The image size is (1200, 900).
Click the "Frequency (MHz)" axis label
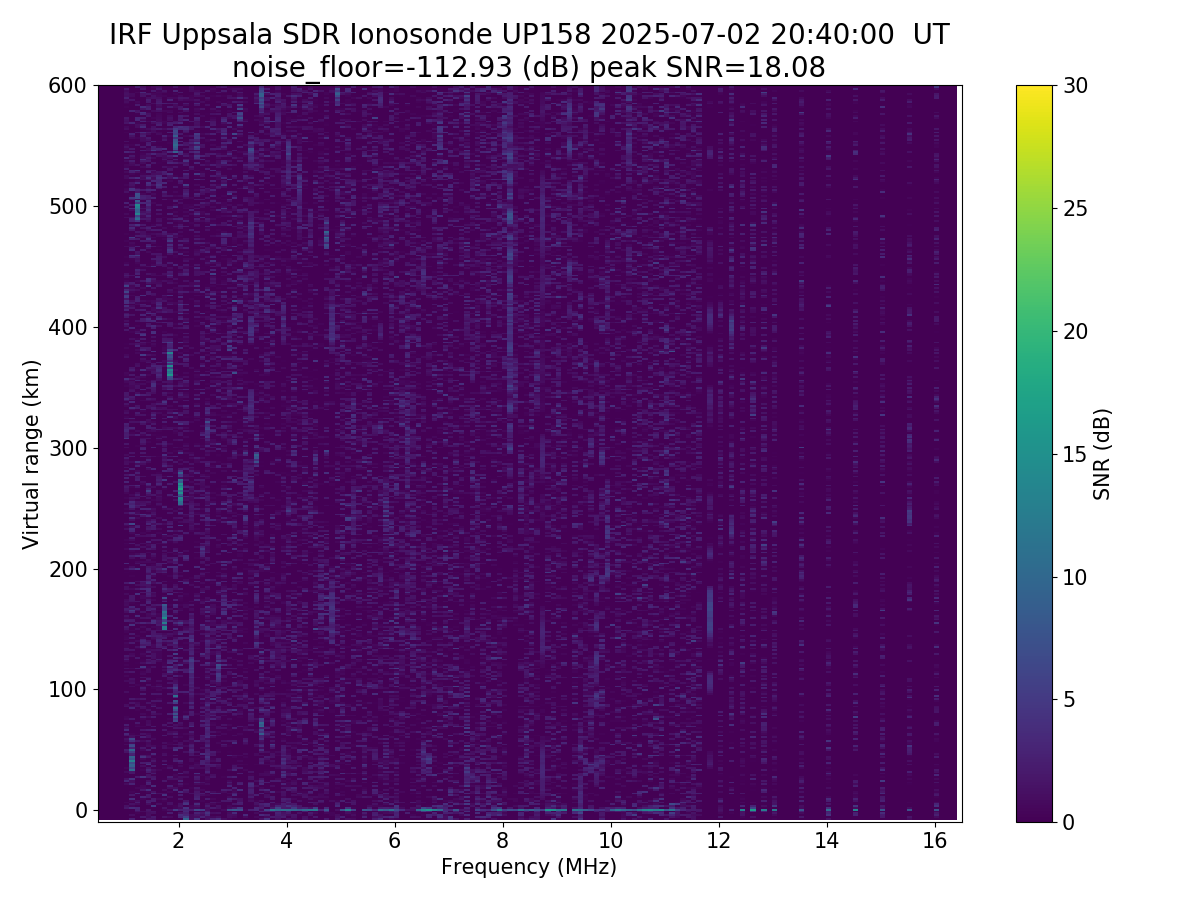[x=529, y=867]
